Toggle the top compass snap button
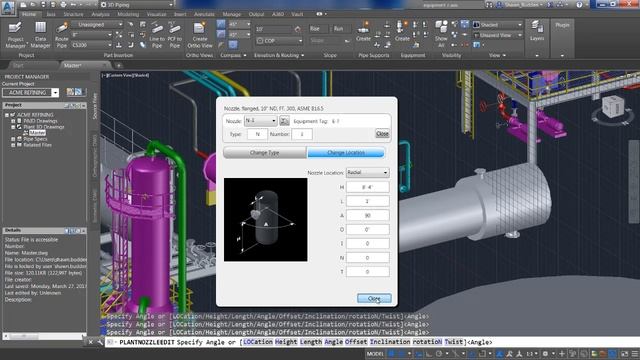The width and height of the screenshot is (640, 360). pyautogui.click(x=221, y=24)
